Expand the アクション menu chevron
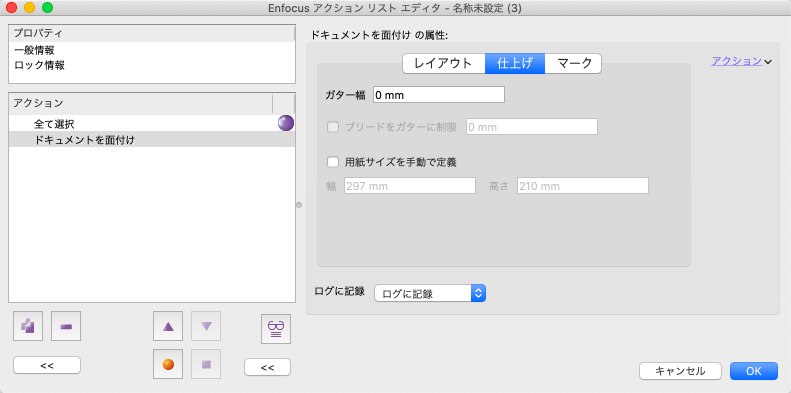The image size is (791, 393). [x=768, y=62]
